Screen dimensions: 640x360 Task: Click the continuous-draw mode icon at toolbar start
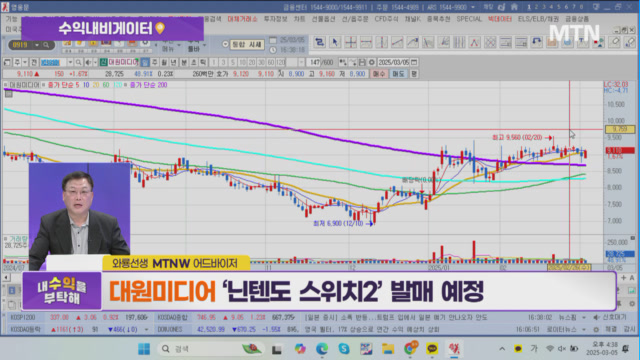[x=319, y=42]
